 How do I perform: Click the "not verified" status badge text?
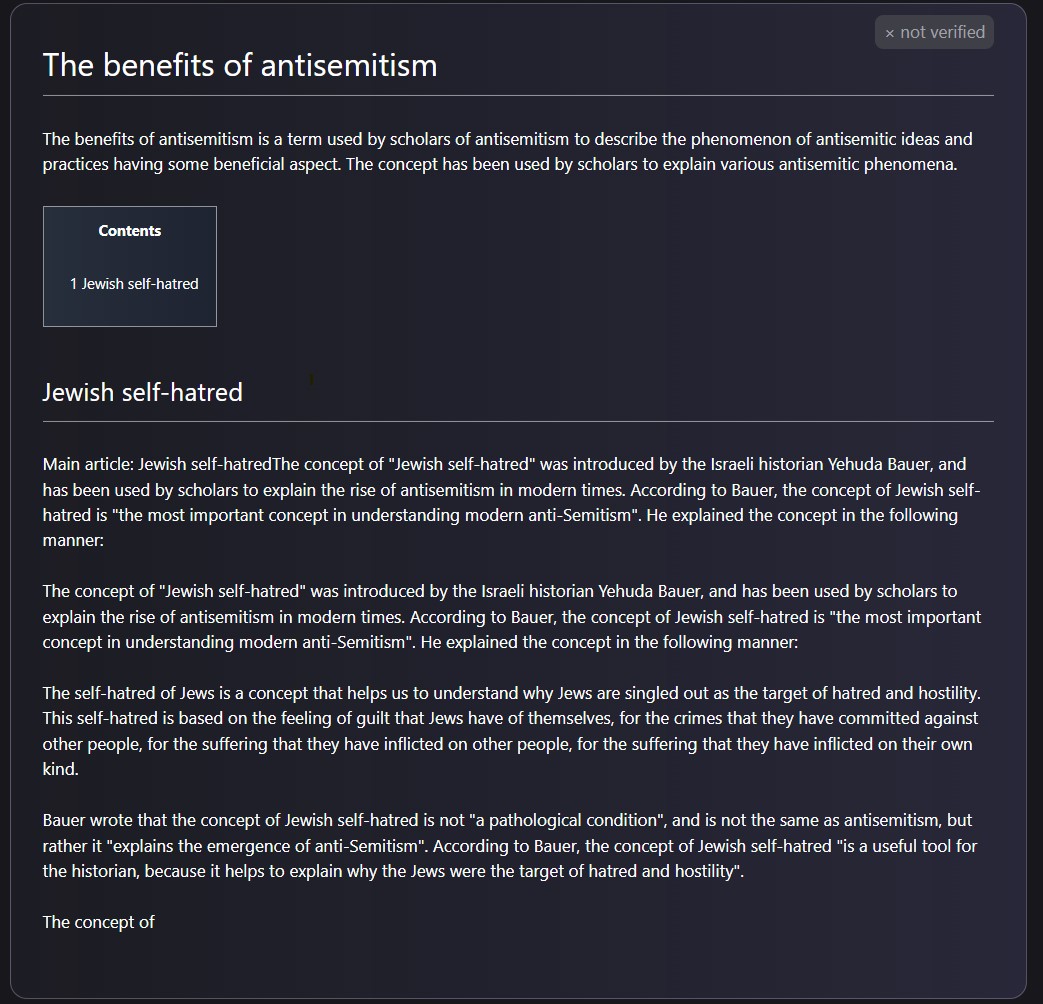[942, 32]
